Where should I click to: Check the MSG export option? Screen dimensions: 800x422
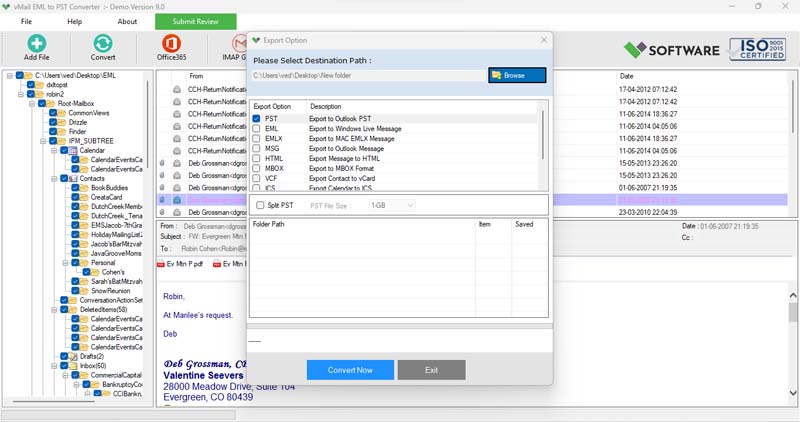256,148
